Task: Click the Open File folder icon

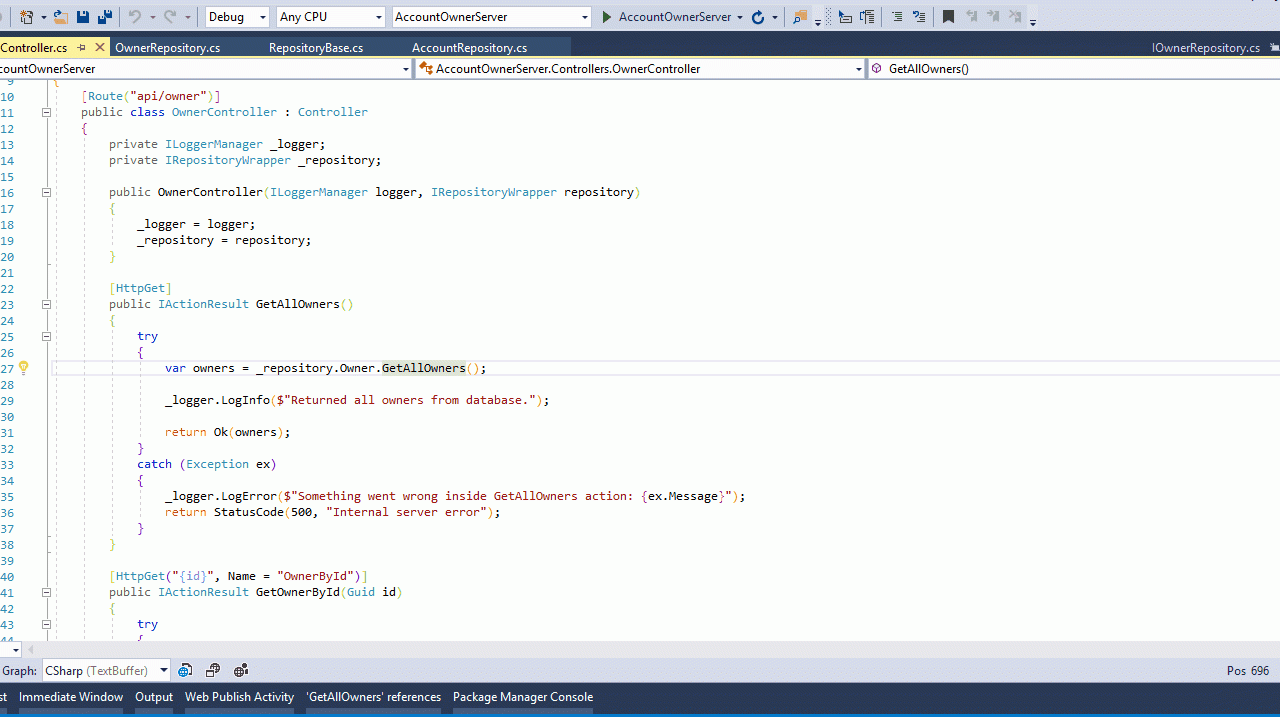Action: click(61, 17)
